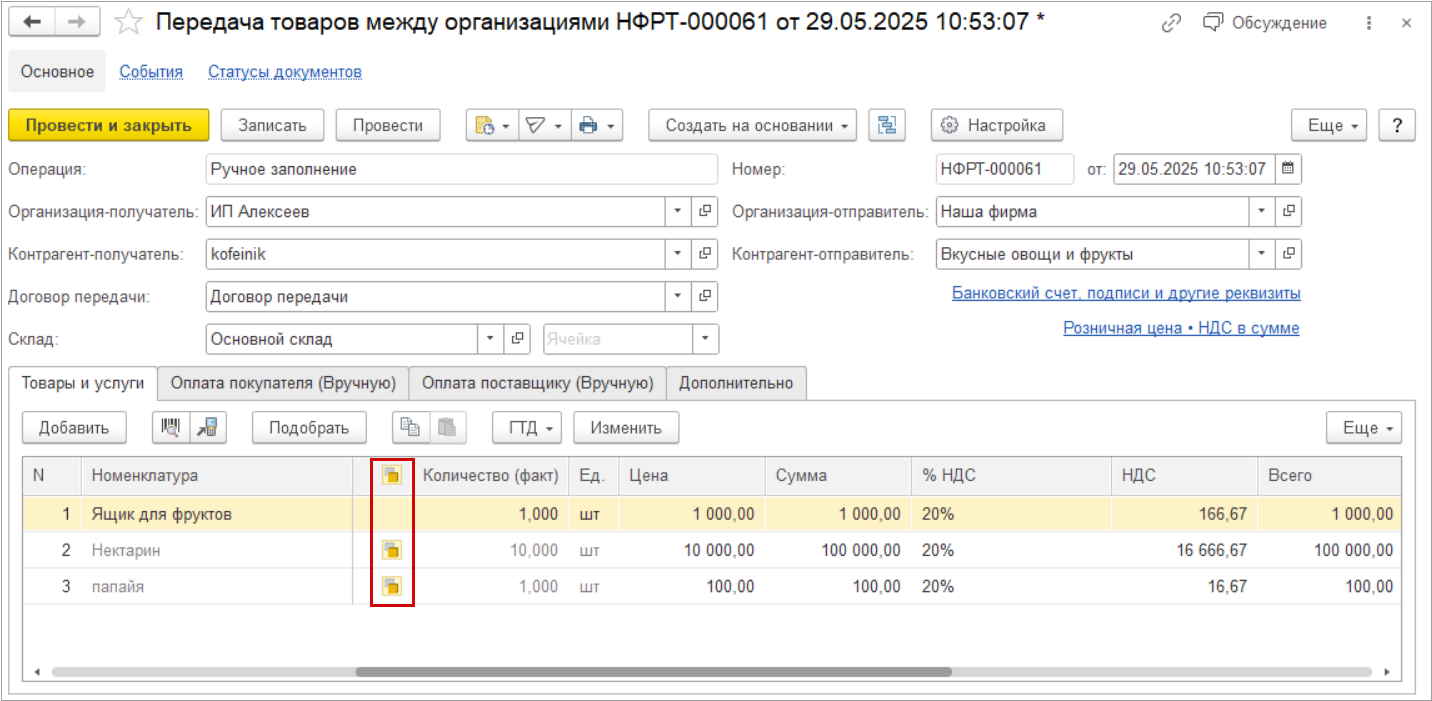Select Товары и услуги tab
This screenshot has width=1432, height=701.
[x=83, y=383]
